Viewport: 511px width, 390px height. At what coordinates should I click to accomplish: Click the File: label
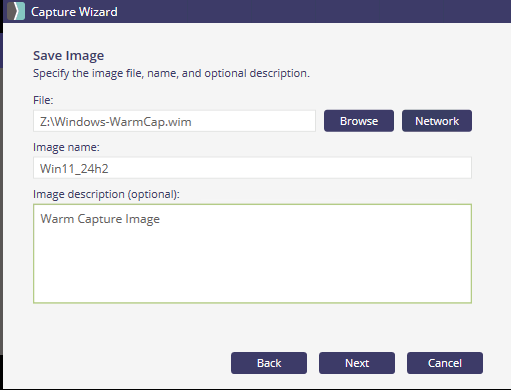point(43,100)
